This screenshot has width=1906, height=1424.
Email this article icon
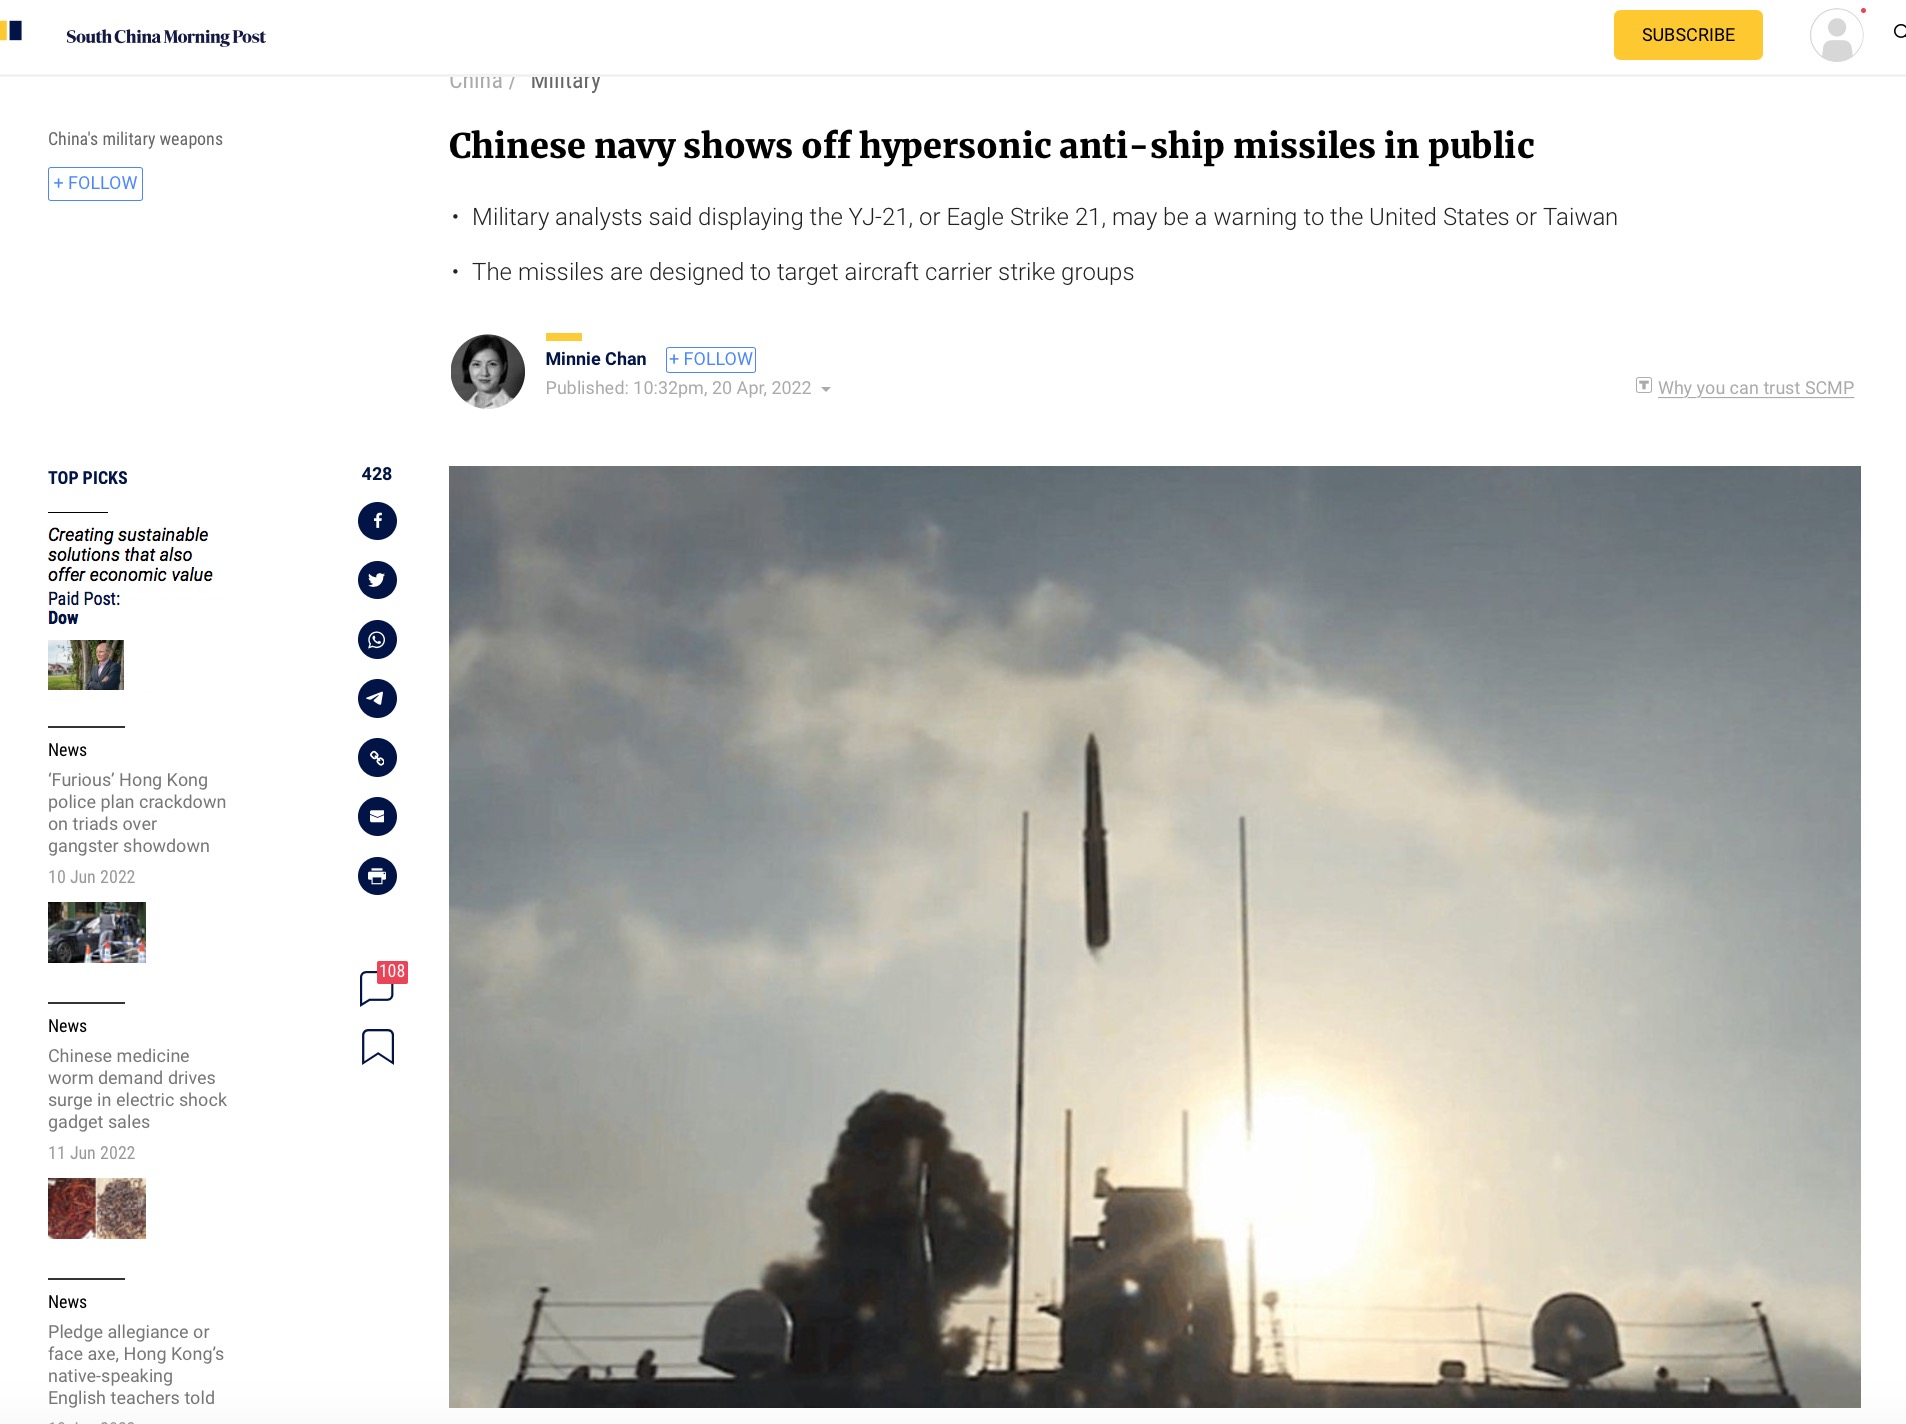tap(377, 817)
